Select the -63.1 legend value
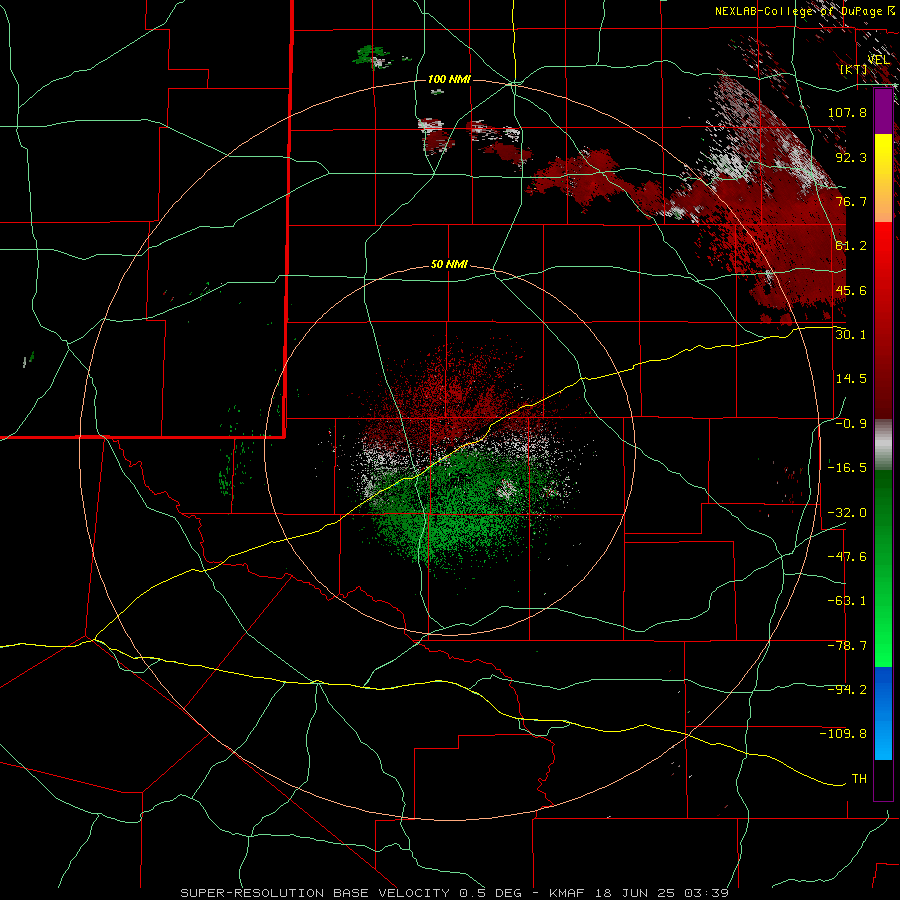 point(847,600)
